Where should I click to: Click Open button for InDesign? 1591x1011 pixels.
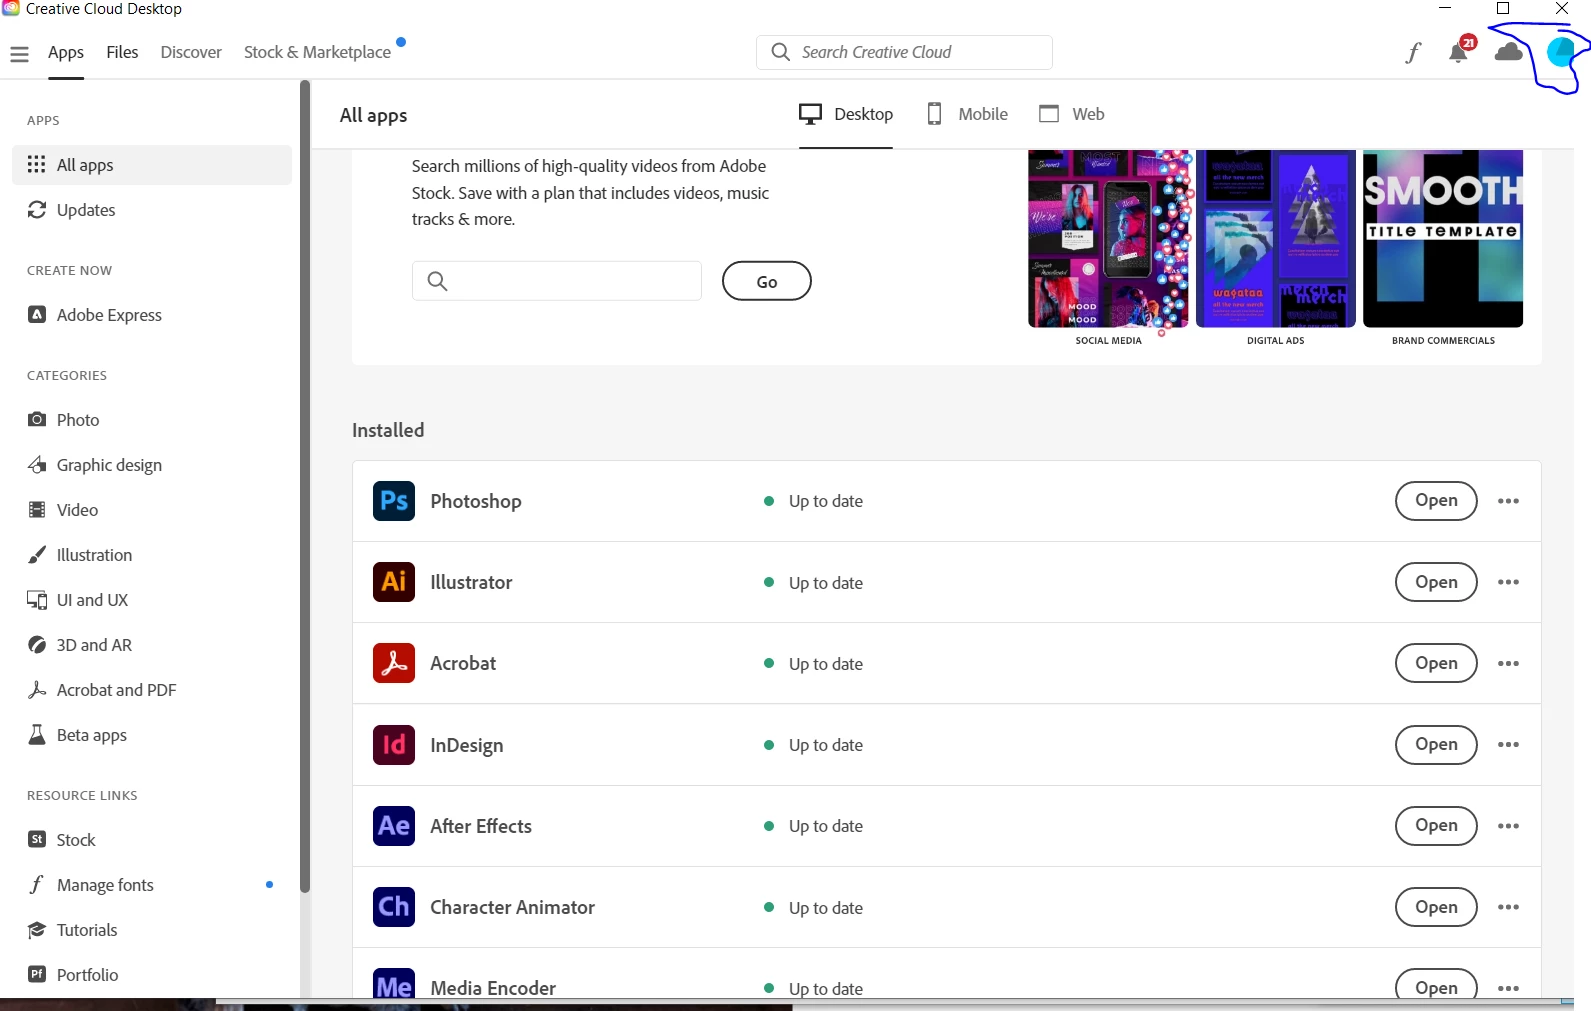tap(1436, 745)
